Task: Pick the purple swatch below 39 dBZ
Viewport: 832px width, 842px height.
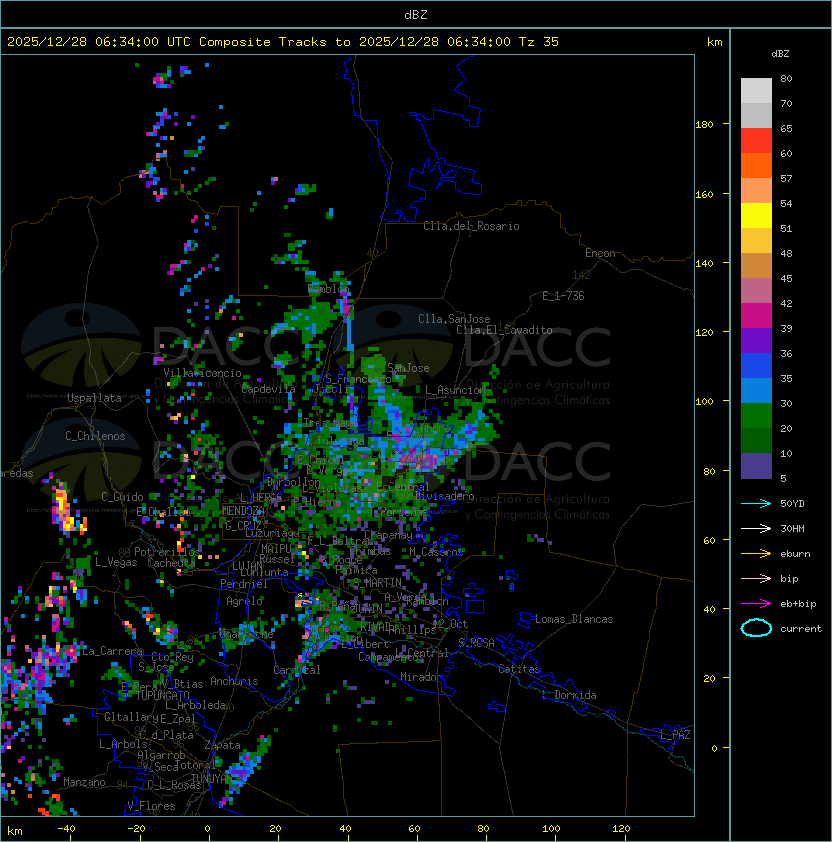Action: tap(756, 340)
